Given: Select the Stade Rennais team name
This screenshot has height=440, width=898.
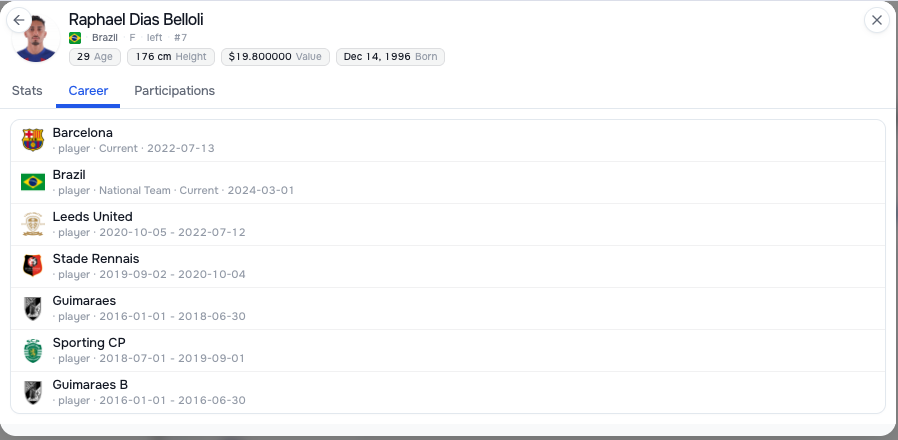Looking at the screenshot, I should tap(96, 258).
